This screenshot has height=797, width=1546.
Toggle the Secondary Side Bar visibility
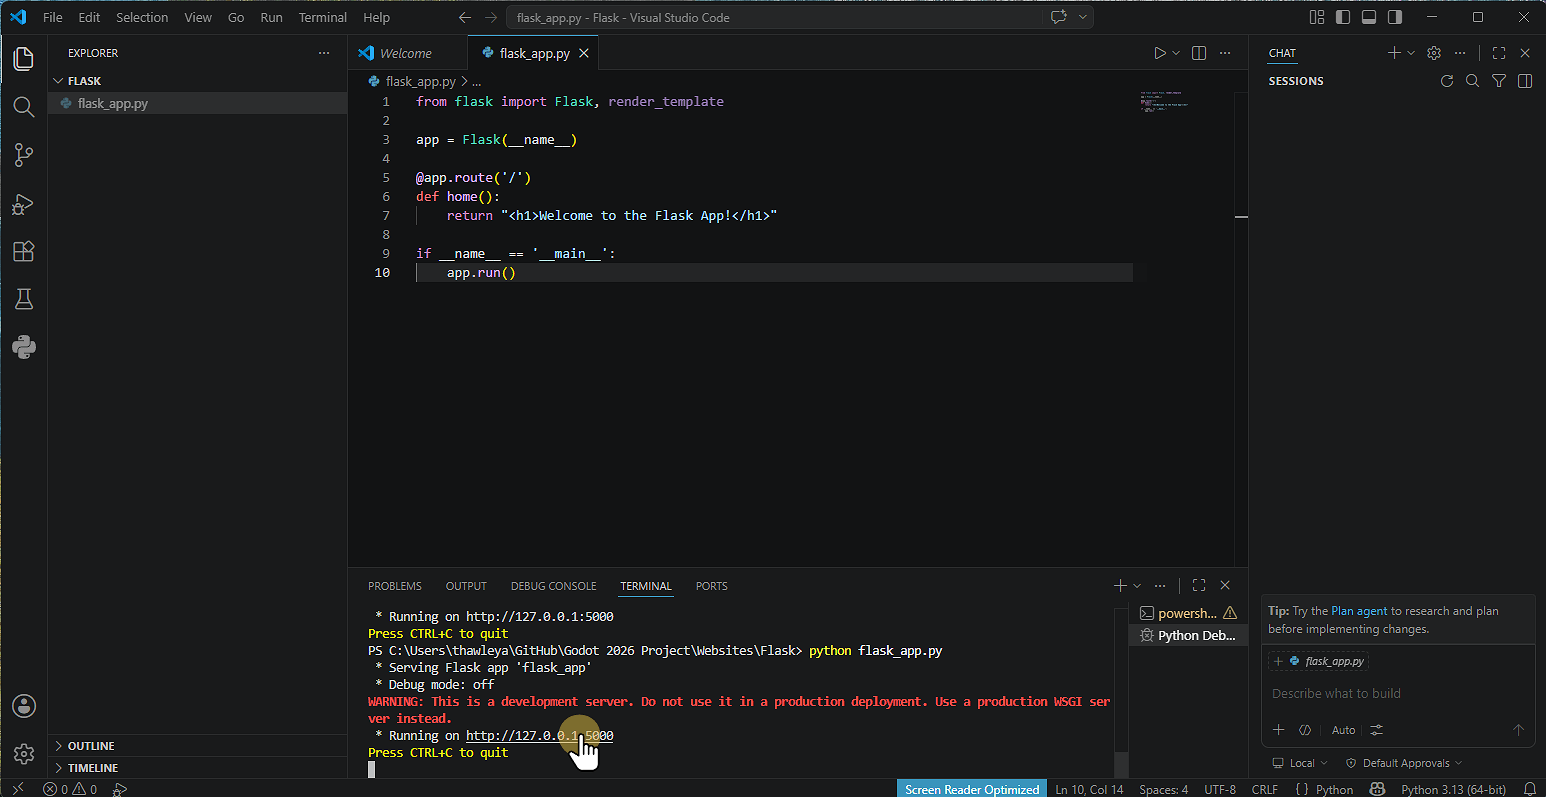tap(1395, 17)
